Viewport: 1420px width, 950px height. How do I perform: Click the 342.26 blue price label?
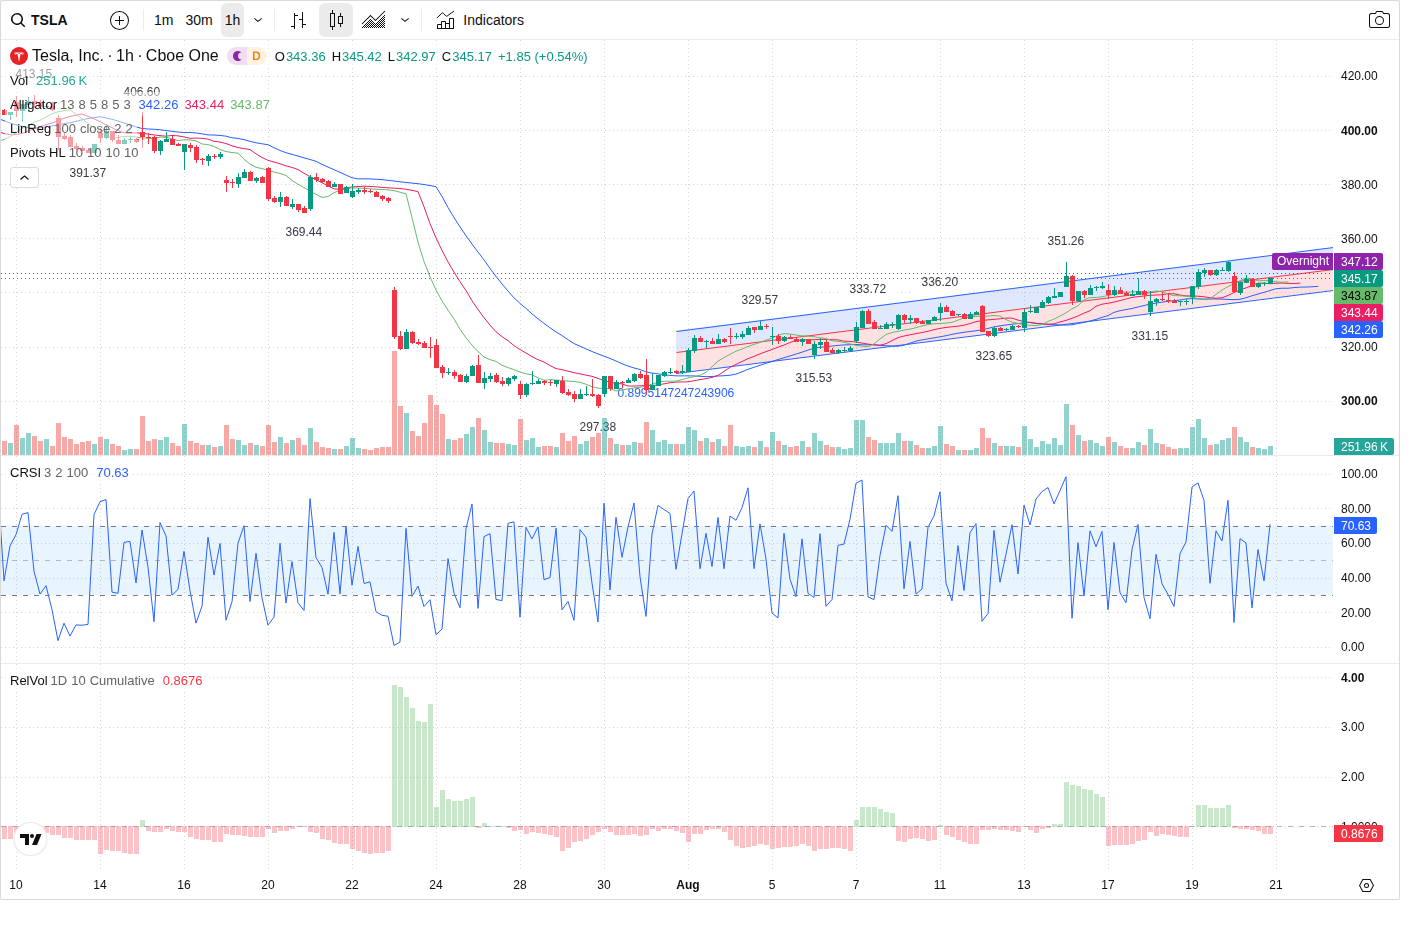(1358, 329)
